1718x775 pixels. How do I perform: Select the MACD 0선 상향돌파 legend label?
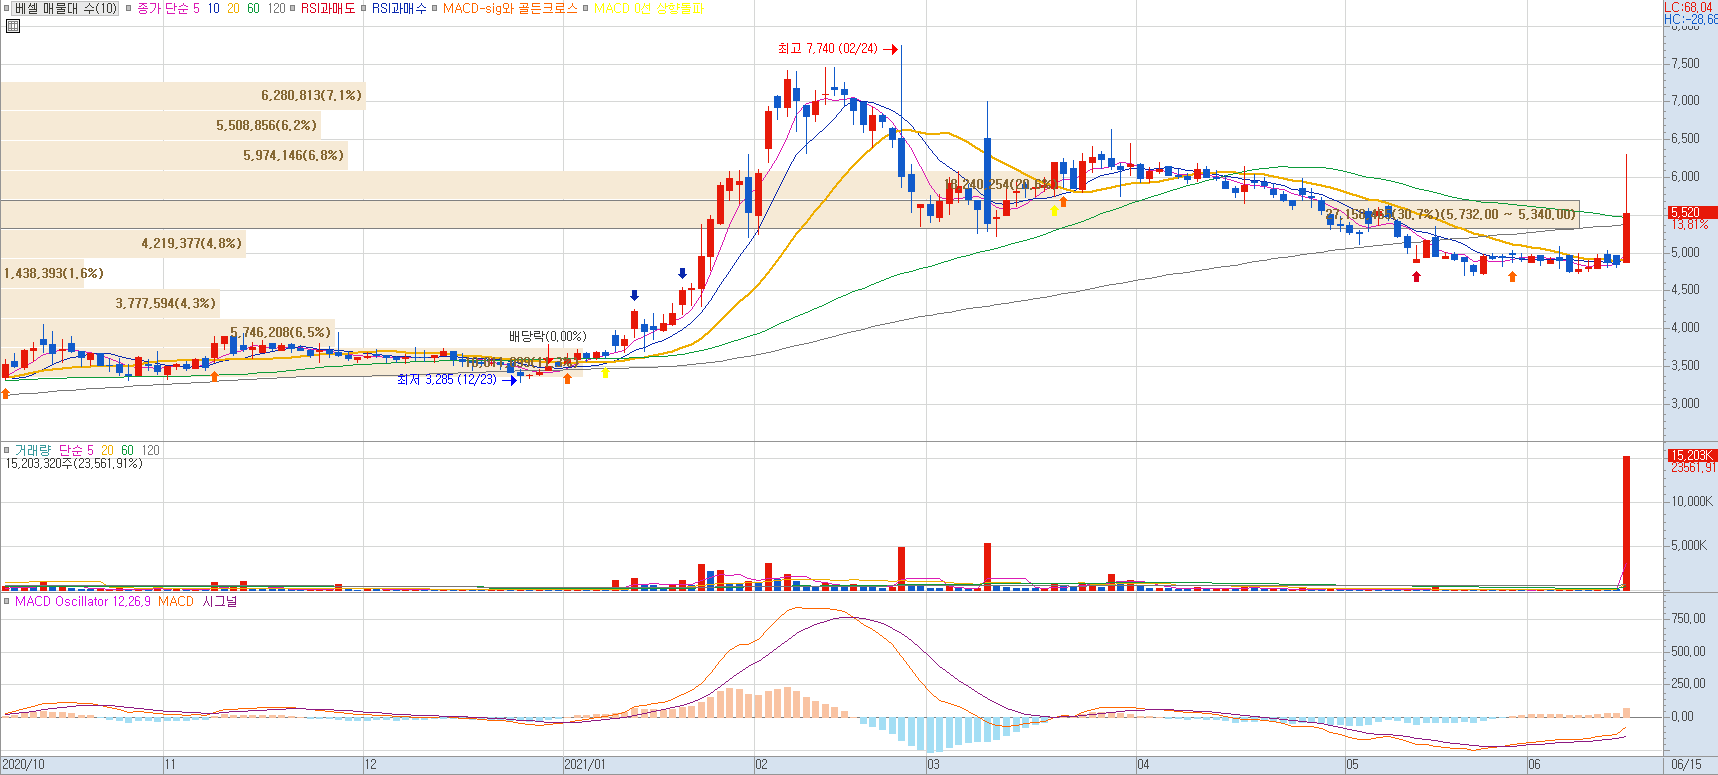649,9
